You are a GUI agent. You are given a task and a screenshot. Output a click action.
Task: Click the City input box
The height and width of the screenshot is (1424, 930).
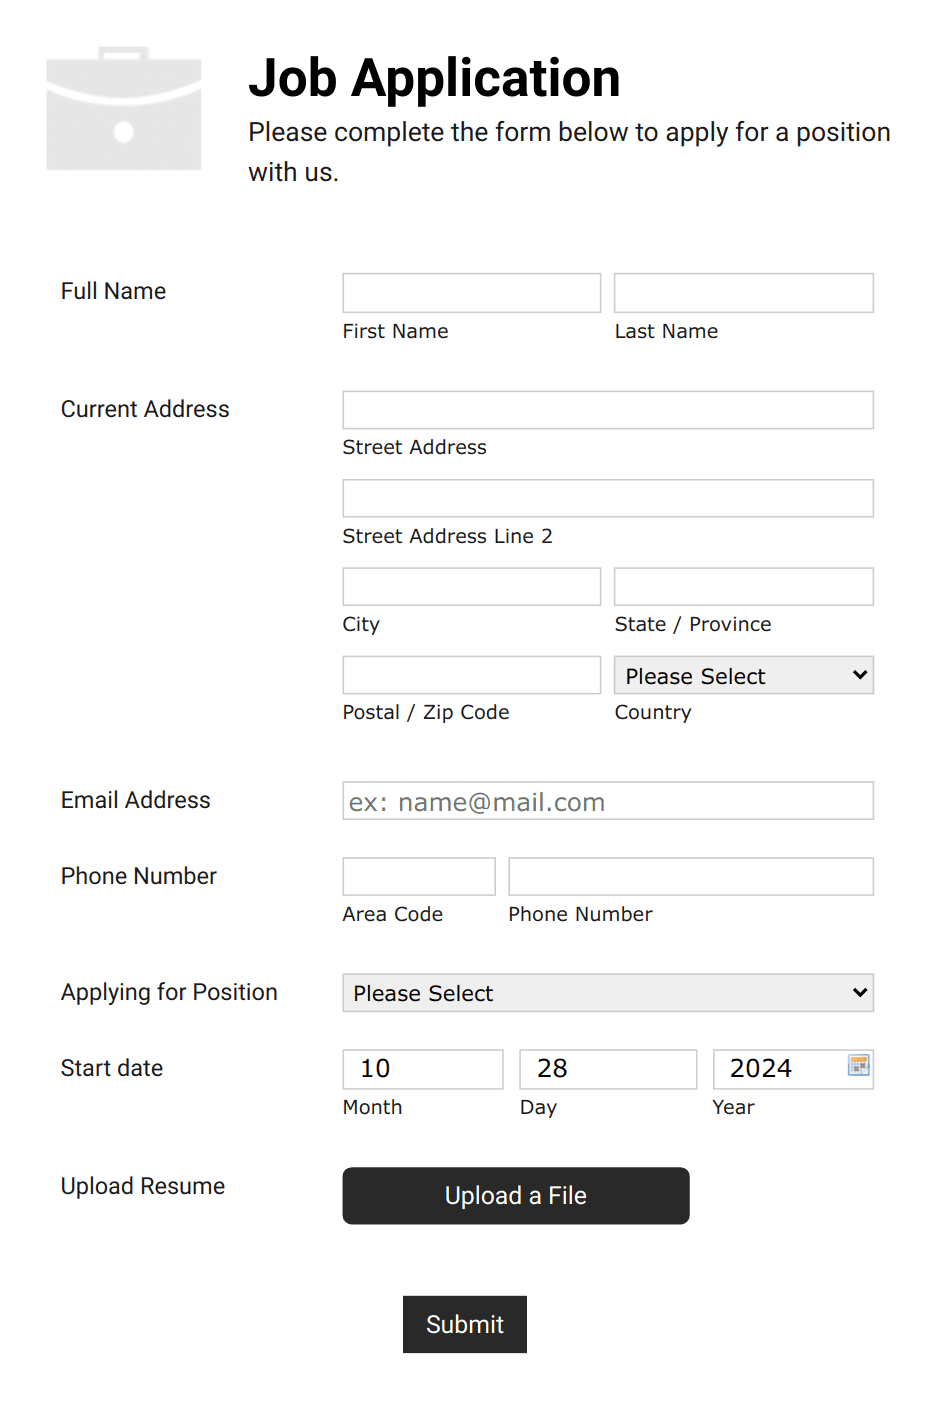tap(470, 586)
